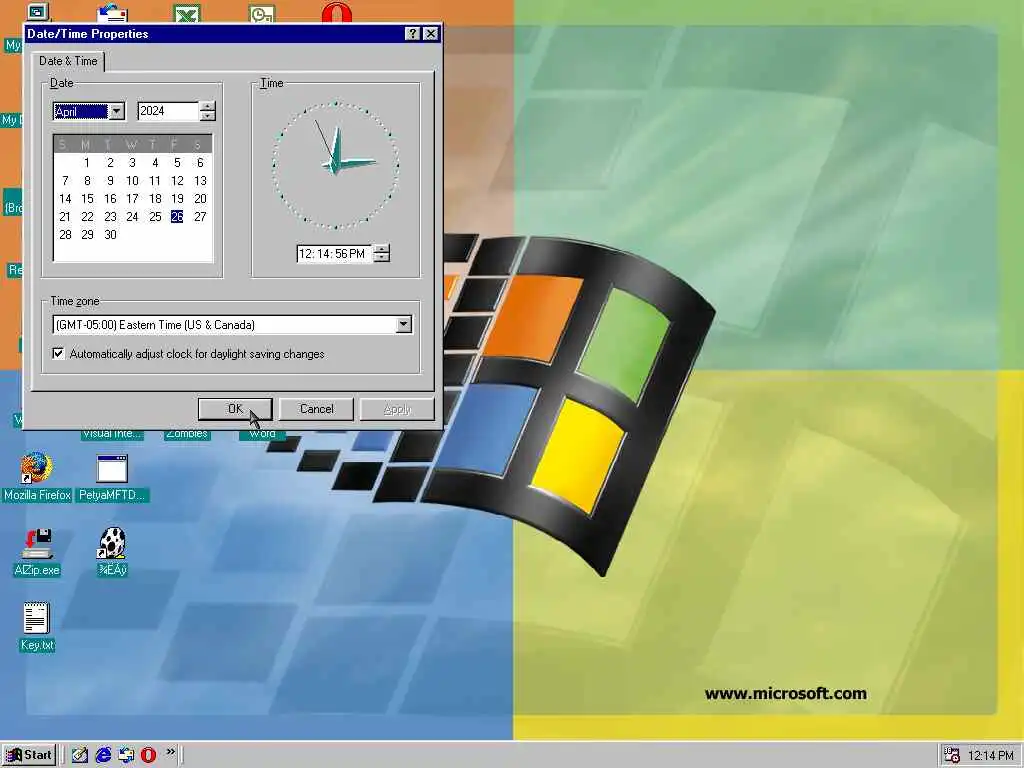Expand the Time zone dropdown list
Viewport: 1024px width, 768px height.
(404, 324)
